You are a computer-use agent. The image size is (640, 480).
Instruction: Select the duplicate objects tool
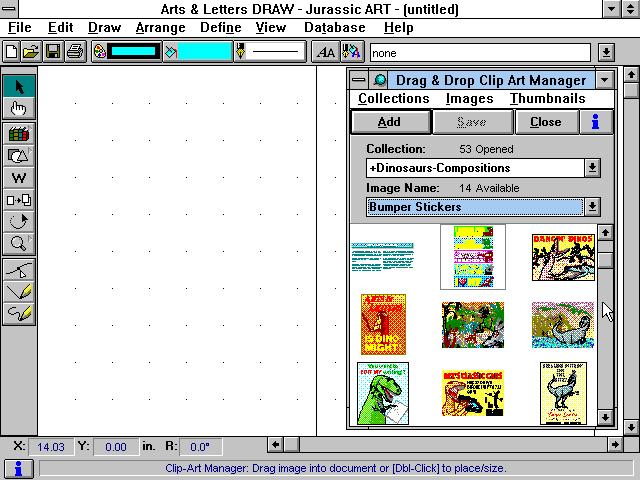click(19, 200)
